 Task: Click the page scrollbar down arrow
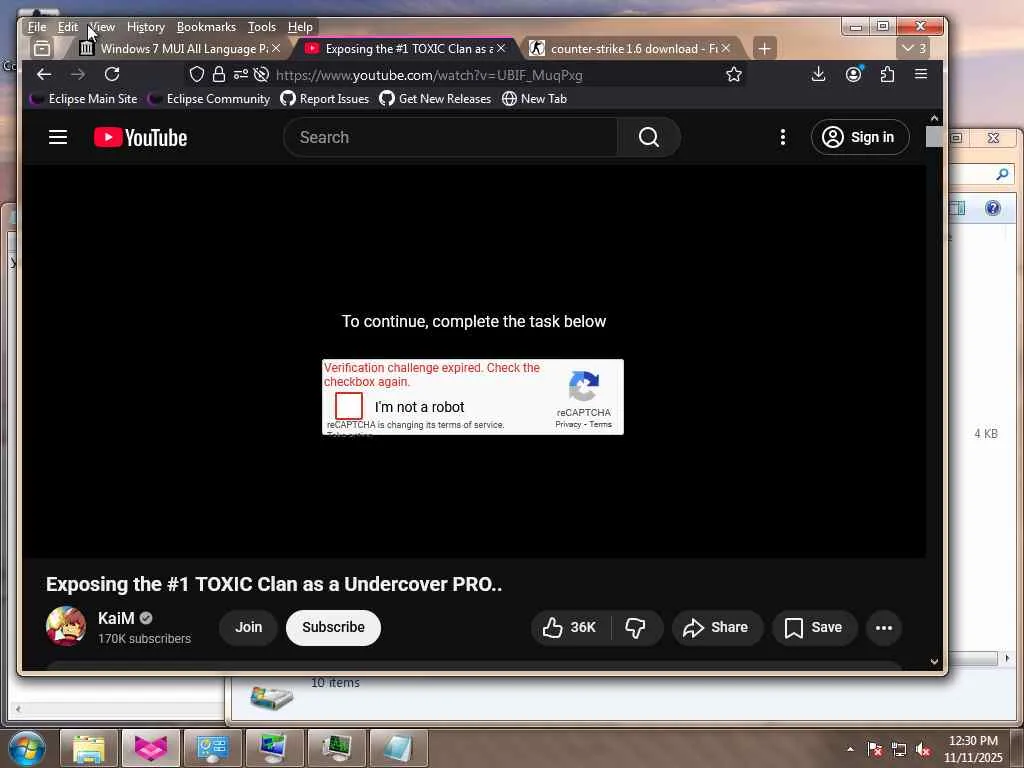[x=935, y=662]
